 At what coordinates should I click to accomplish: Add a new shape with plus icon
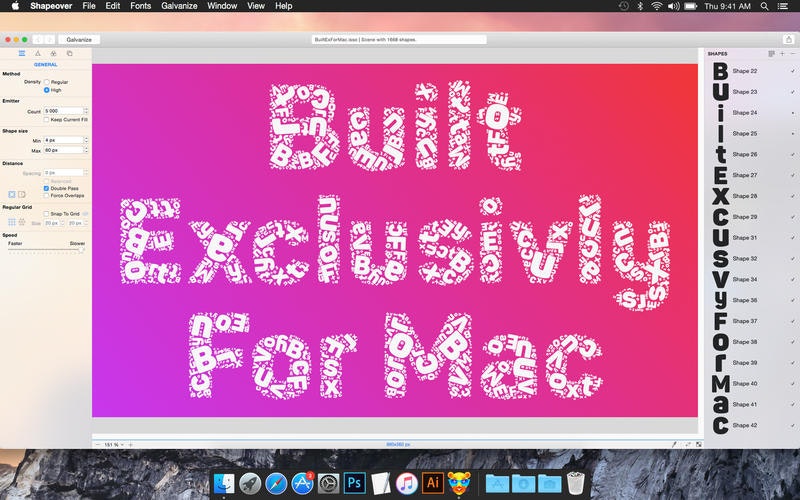point(782,54)
